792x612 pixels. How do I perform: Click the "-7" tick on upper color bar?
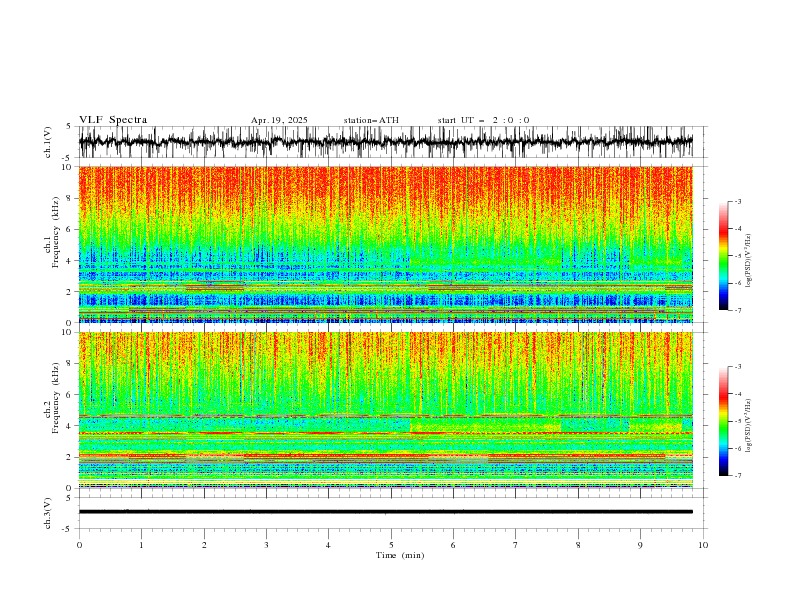click(738, 310)
